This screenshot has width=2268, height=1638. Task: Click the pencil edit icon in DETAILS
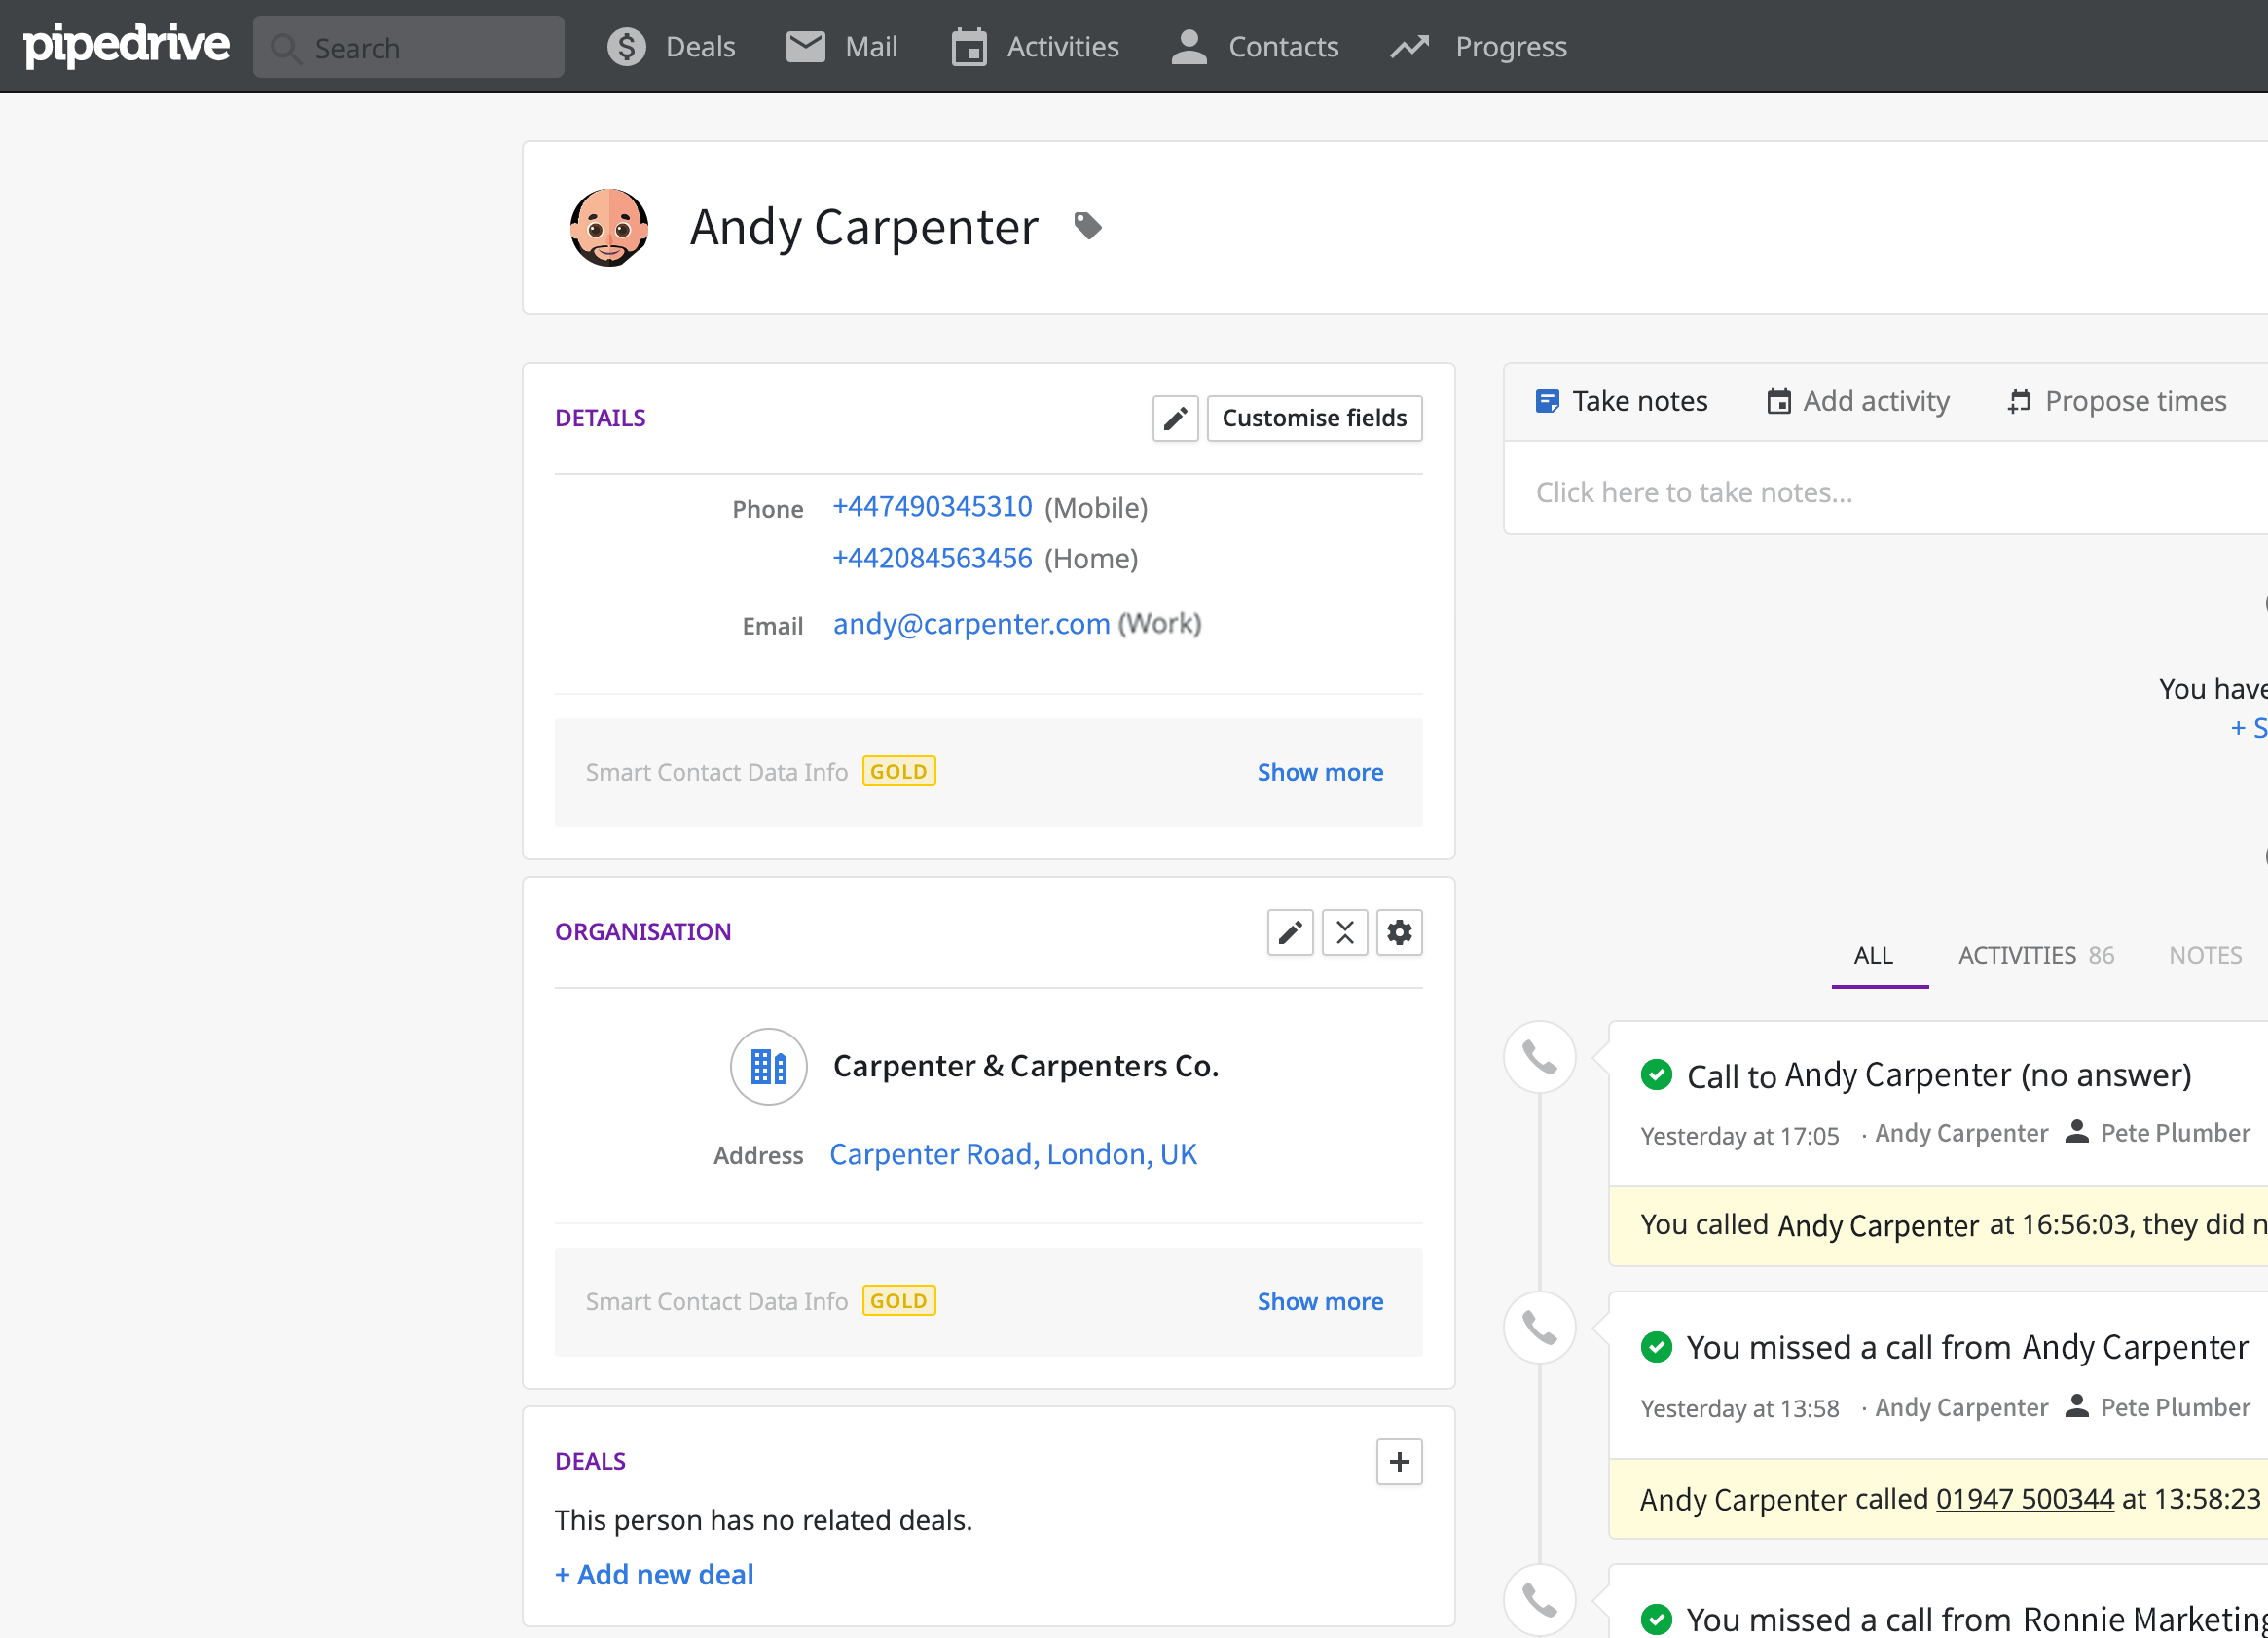click(1178, 418)
